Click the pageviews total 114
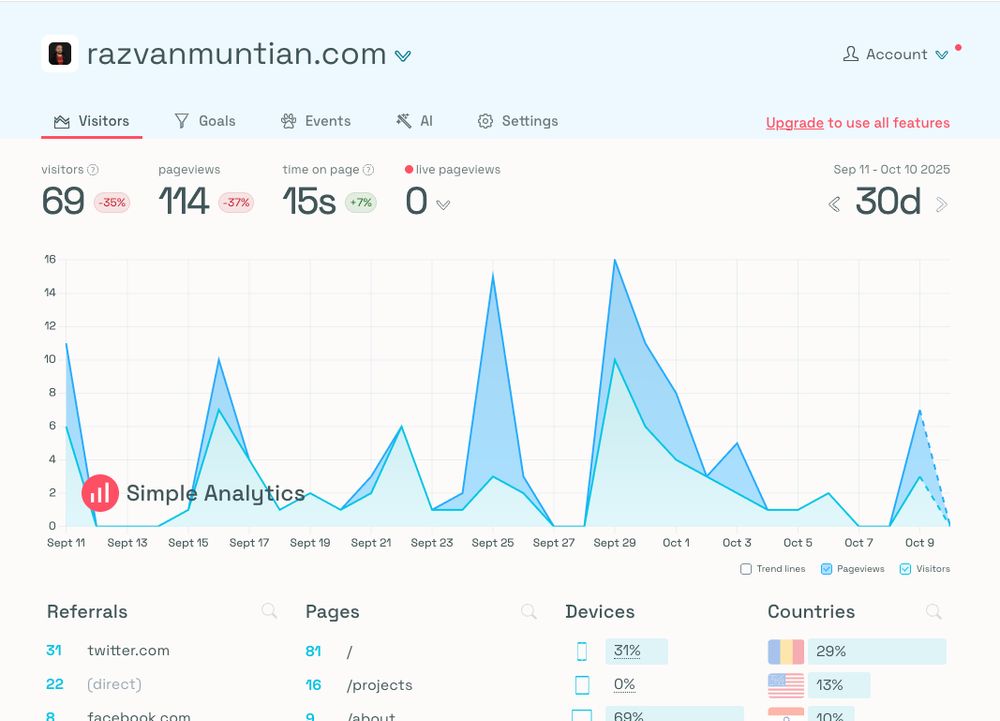The height and width of the screenshot is (721, 1000). [184, 201]
